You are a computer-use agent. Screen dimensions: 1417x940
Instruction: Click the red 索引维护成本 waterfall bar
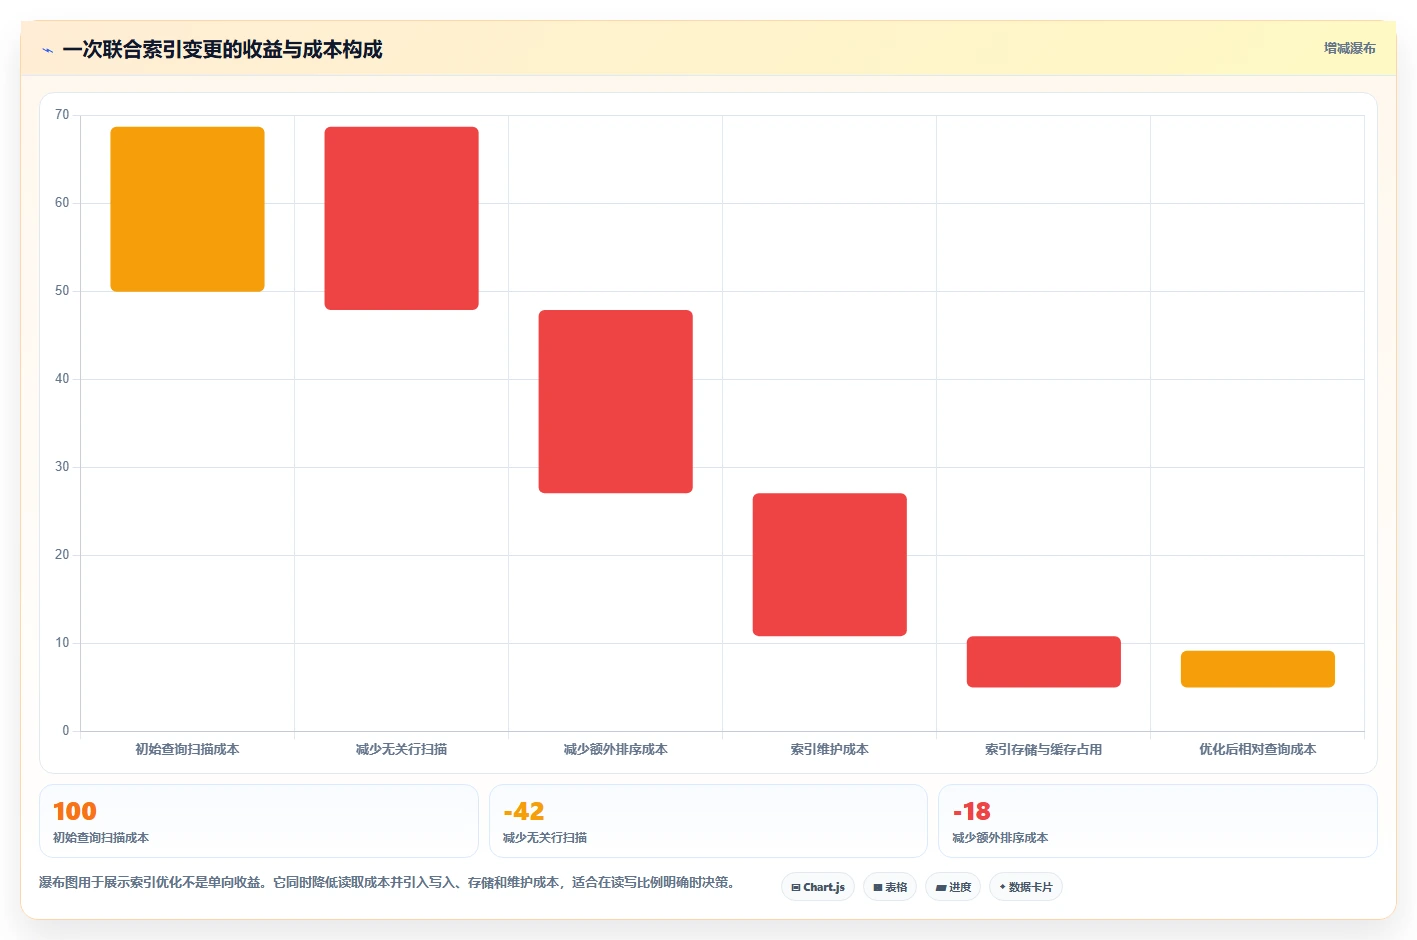[x=829, y=564]
